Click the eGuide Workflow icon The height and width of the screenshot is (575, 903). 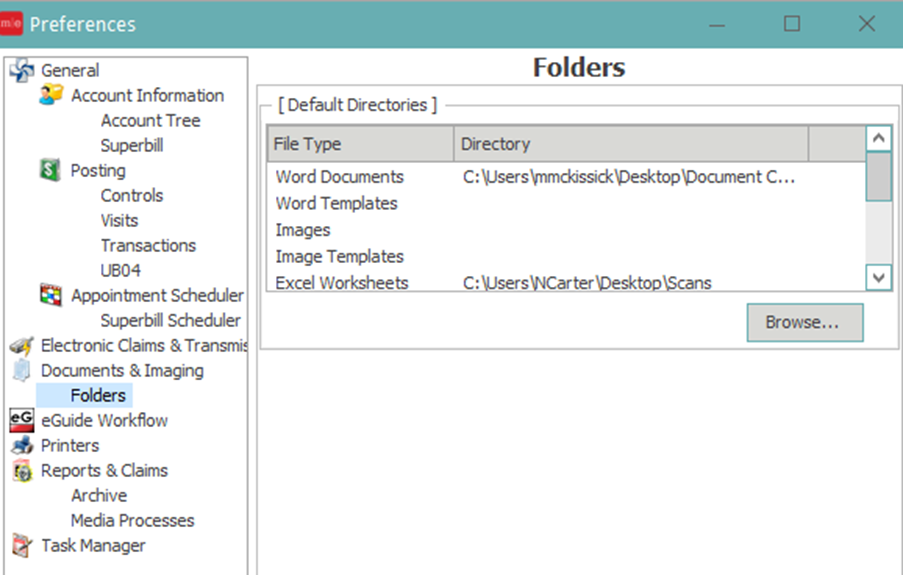coord(21,421)
